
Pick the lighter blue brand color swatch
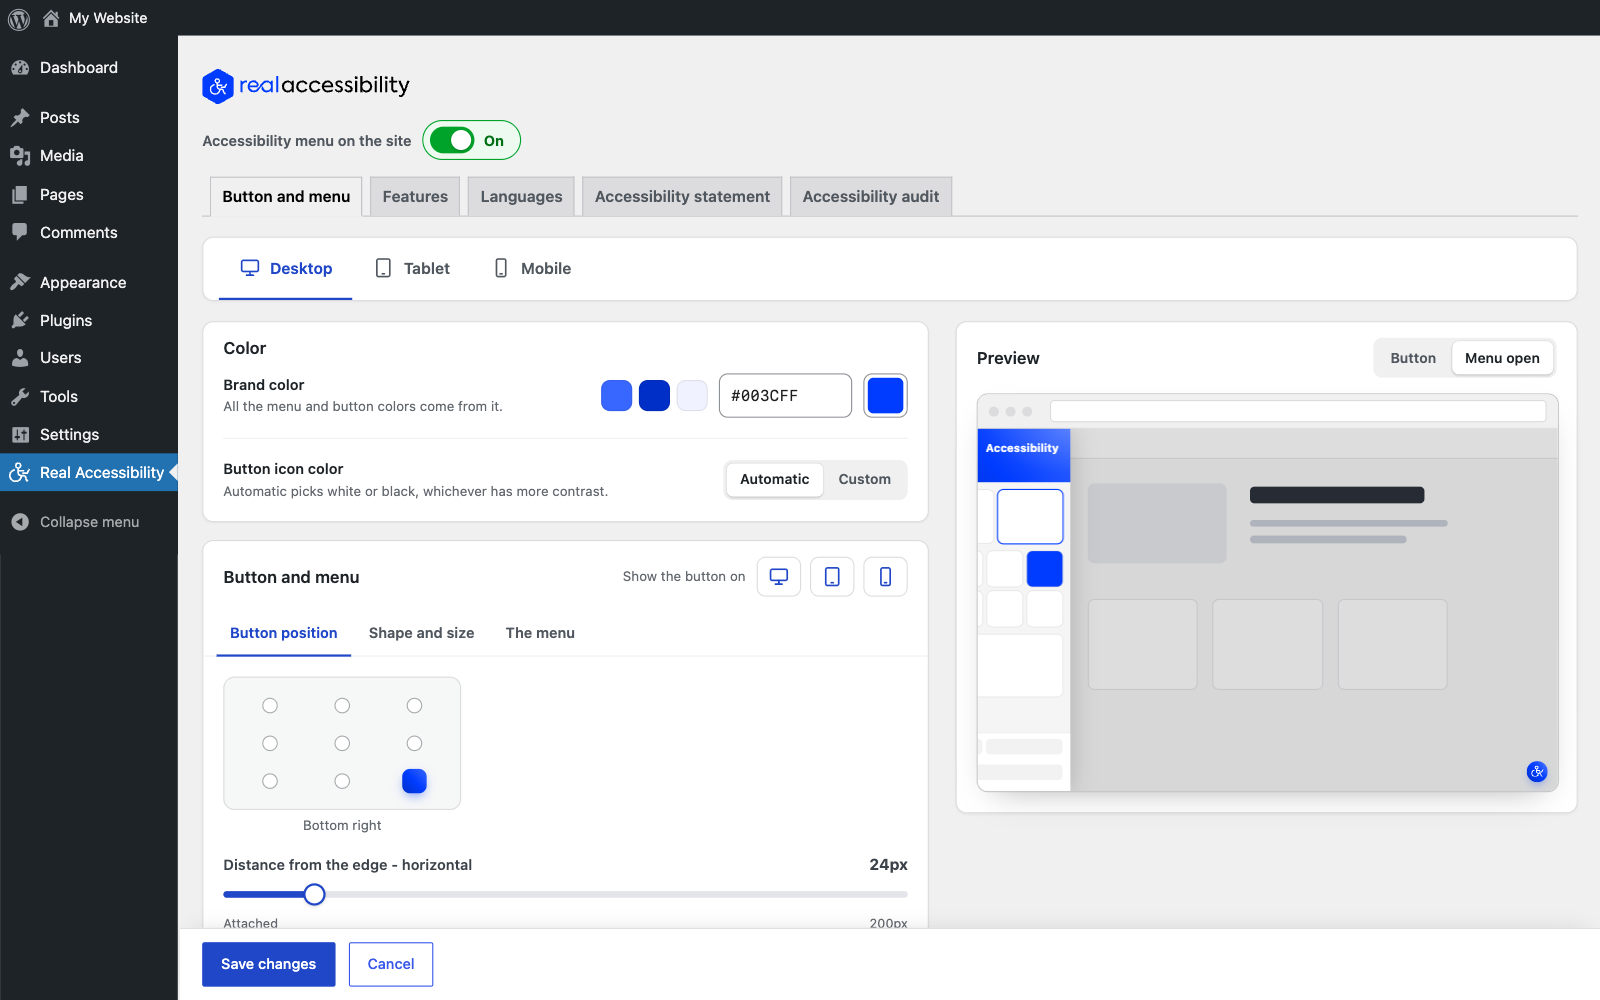(616, 396)
